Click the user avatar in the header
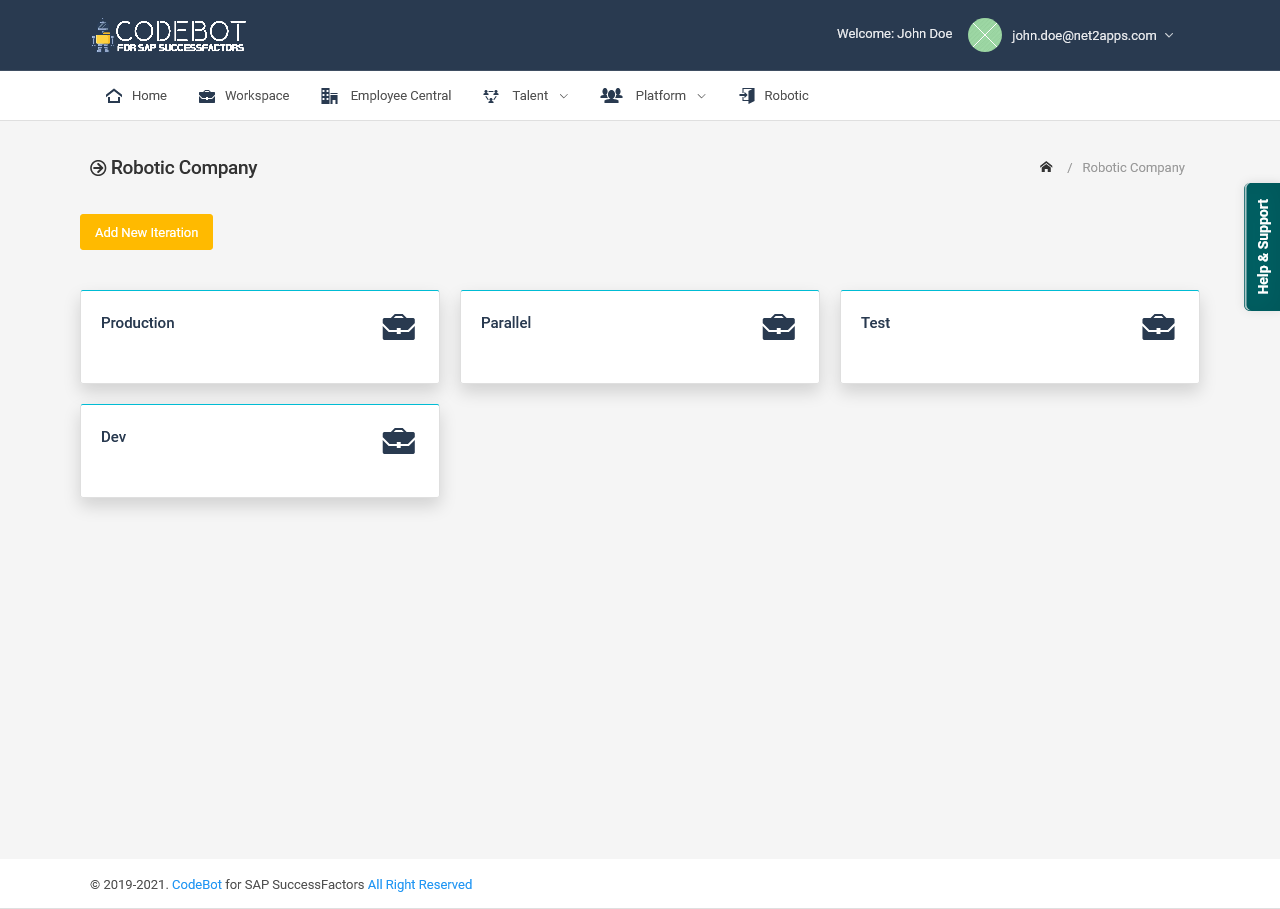The height and width of the screenshot is (909, 1280). (984, 35)
